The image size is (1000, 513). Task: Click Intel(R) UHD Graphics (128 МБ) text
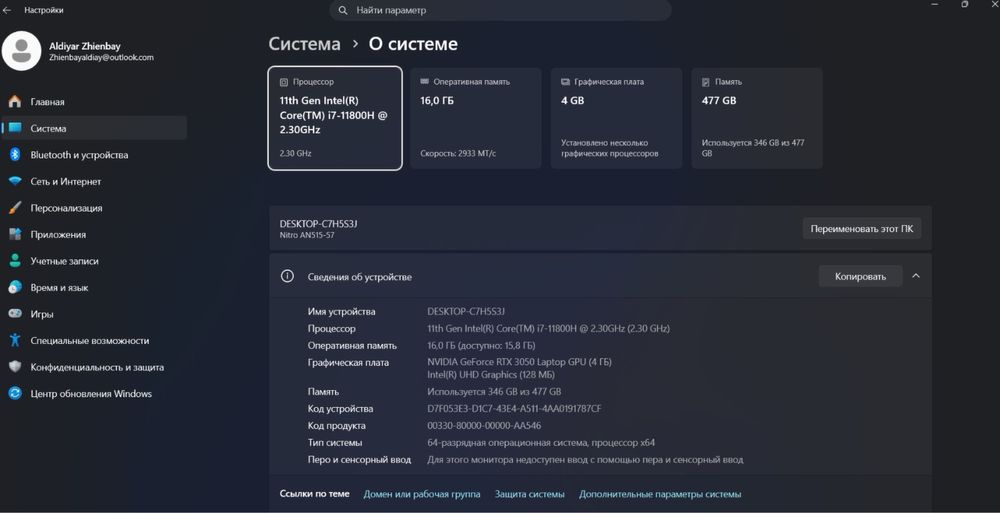(x=491, y=375)
